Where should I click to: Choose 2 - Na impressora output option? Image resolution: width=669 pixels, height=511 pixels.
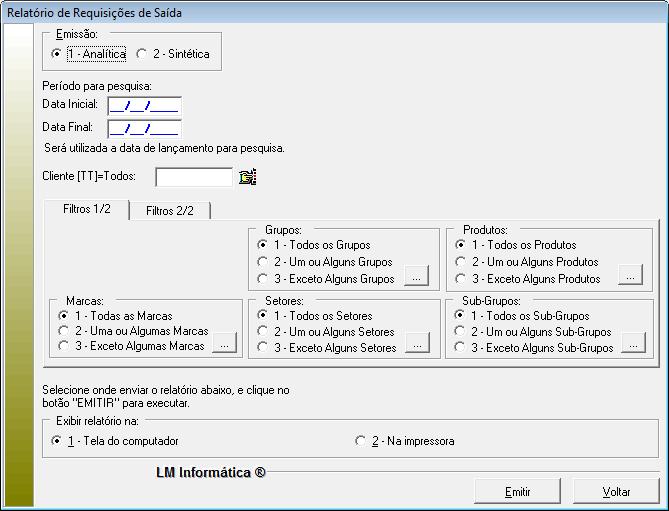(x=362, y=441)
